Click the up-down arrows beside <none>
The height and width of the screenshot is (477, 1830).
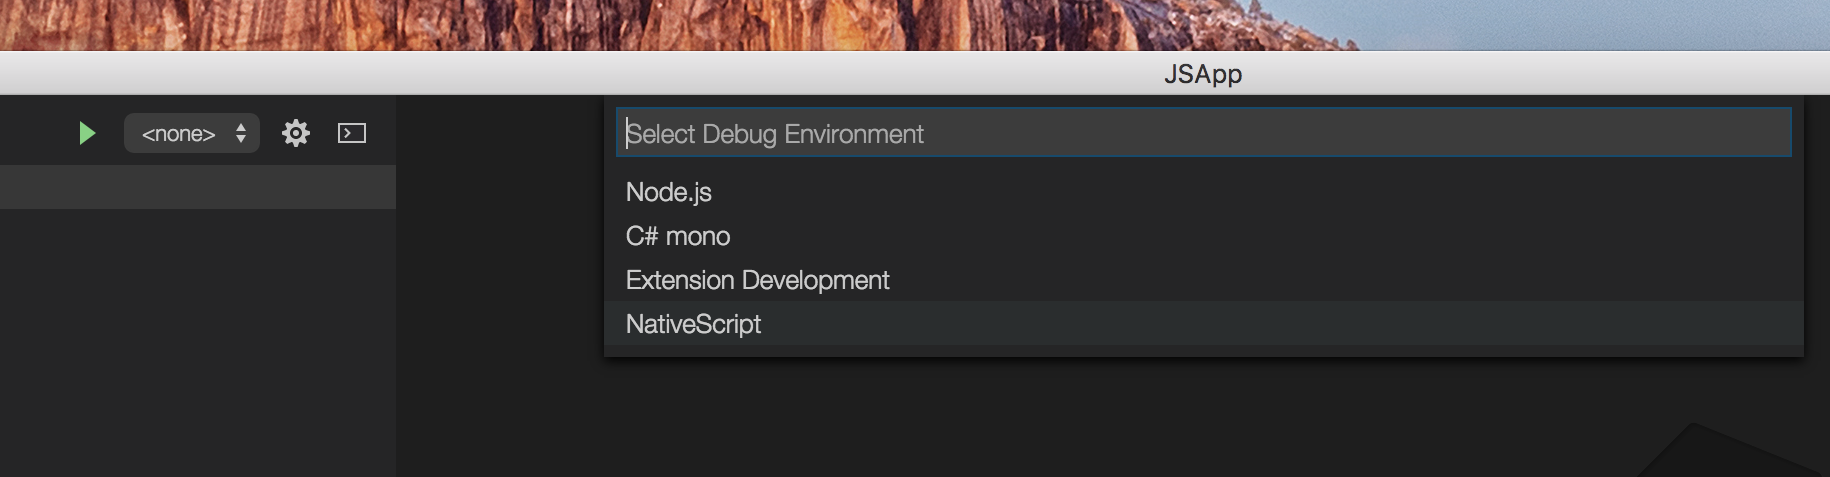(241, 133)
